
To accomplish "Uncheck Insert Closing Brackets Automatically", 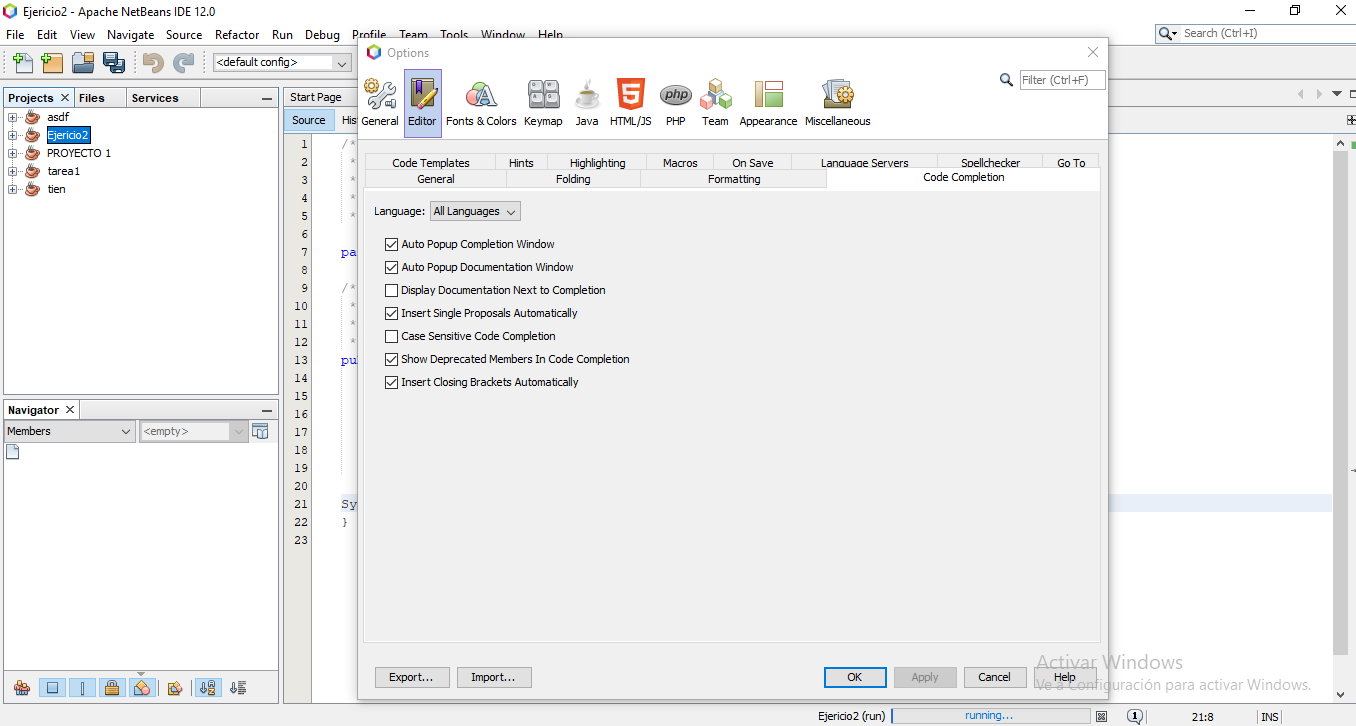I will pos(392,382).
